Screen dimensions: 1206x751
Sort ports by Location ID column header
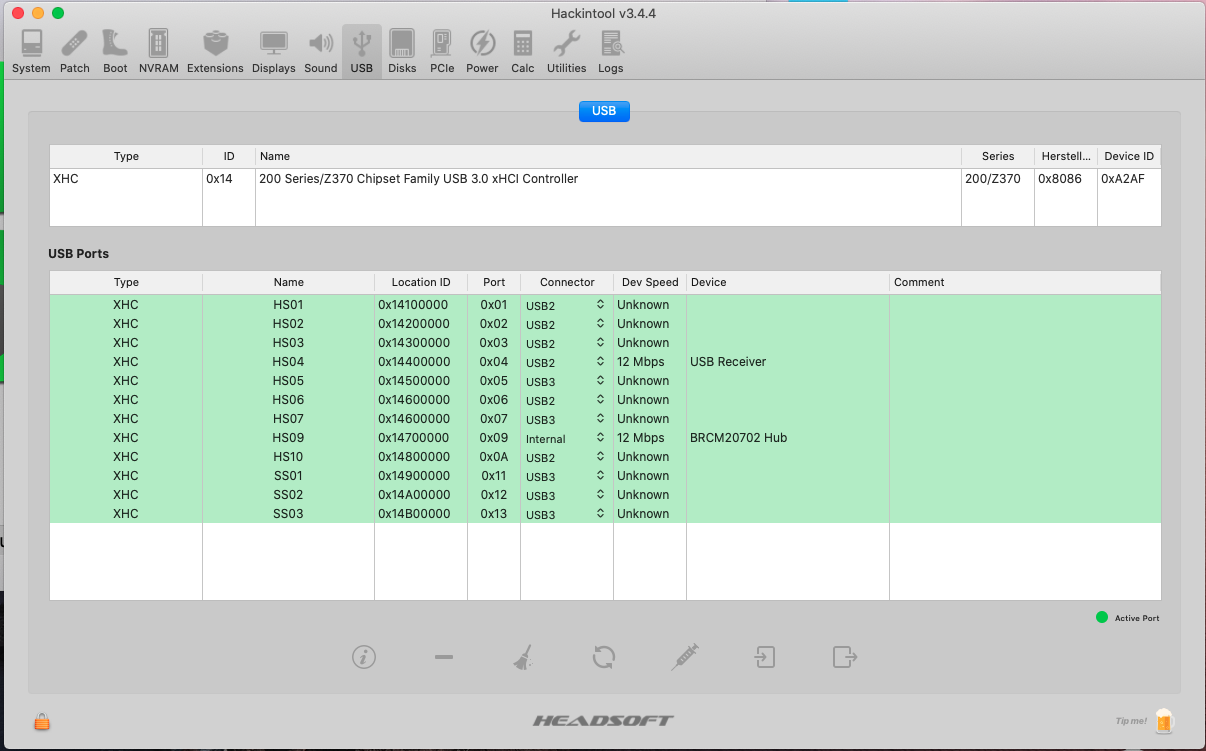tap(420, 282)
